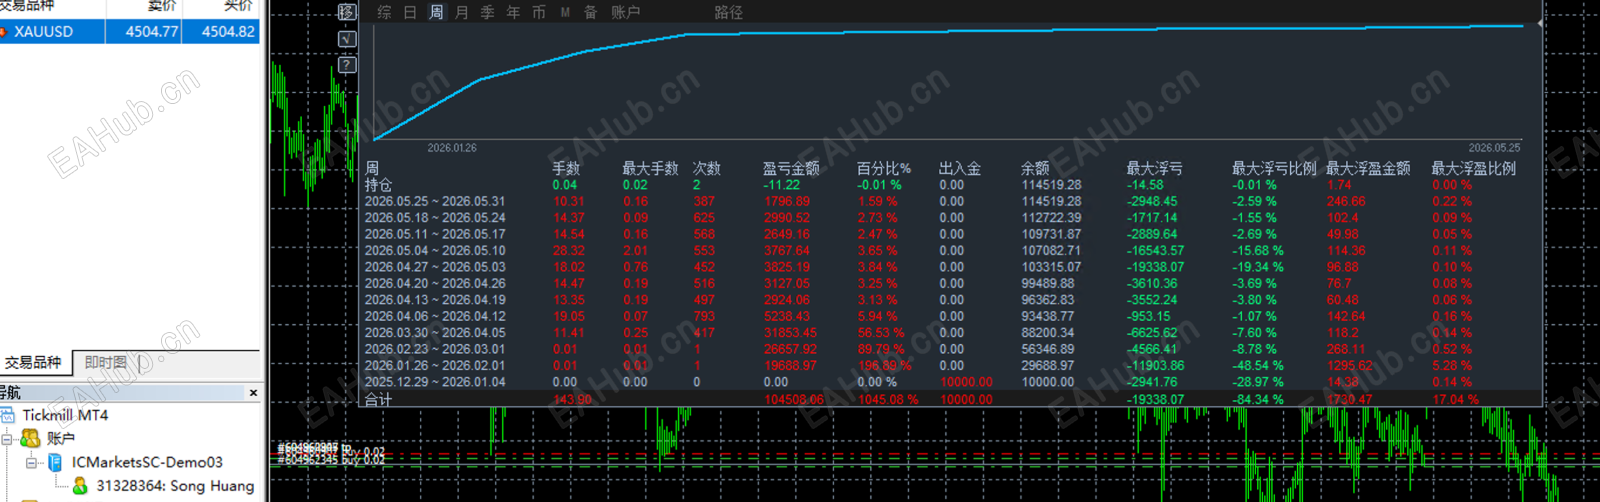Select the 2025.12.29 ~ 2026.01.04 week row
Viewport: 1600px width, 502px height.
pos(950,382)
